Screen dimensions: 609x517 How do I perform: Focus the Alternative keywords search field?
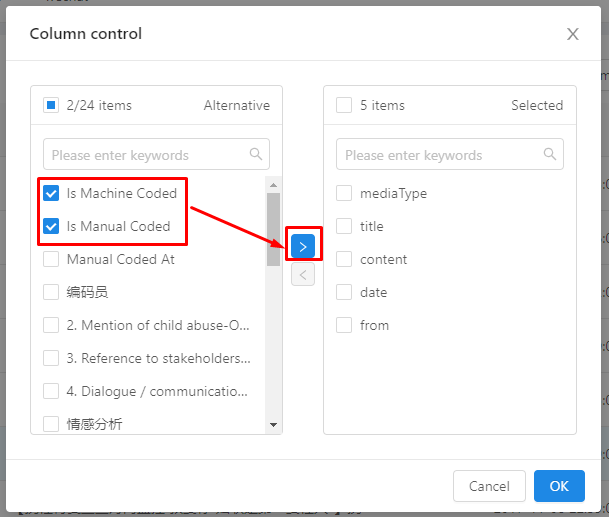[145, 155]
